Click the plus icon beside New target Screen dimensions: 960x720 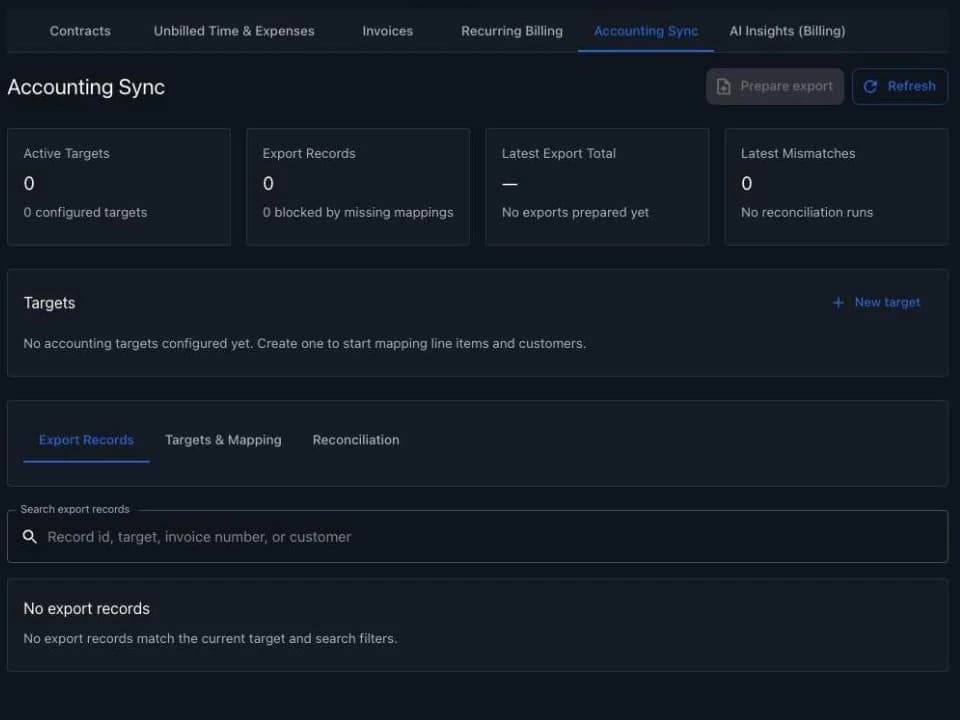[x=838, y=302]
